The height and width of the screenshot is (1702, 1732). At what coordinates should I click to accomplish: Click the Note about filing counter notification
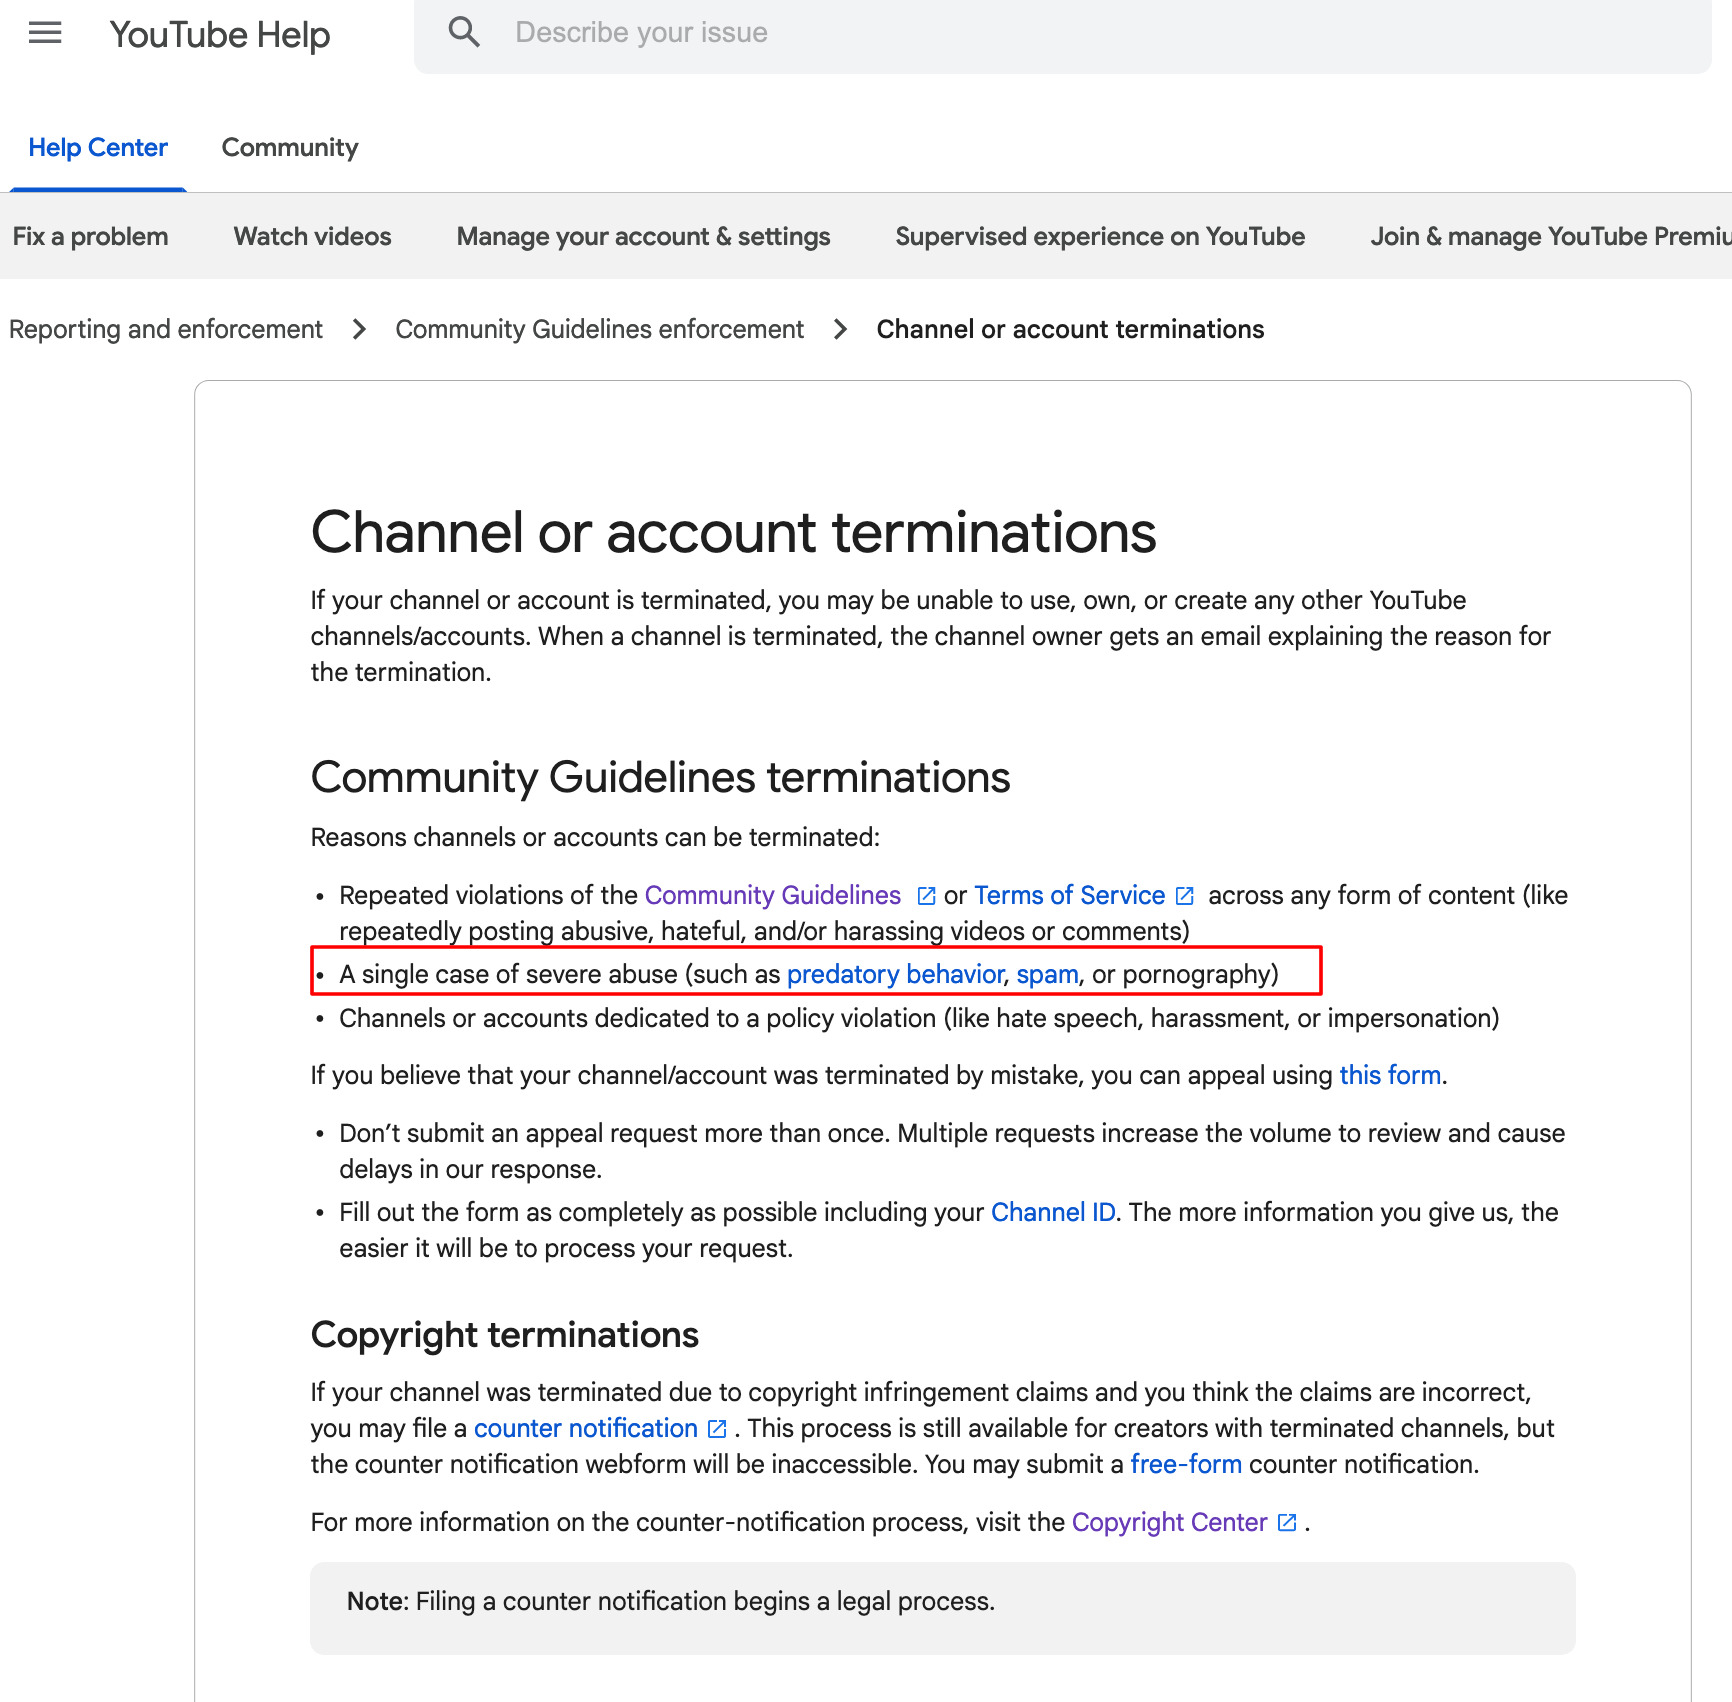pyautogui.click(x=943, y=1607)
